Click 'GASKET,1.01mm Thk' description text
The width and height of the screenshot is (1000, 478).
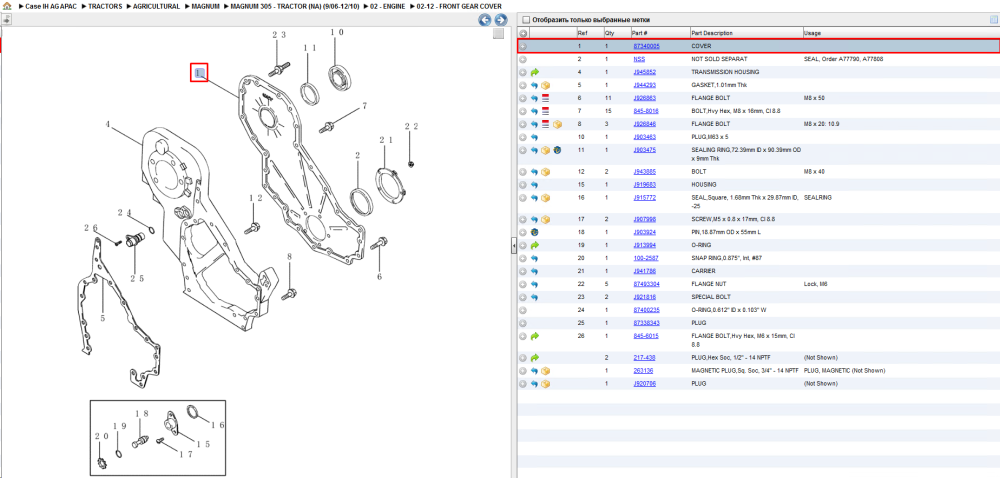tap(719, 85)
